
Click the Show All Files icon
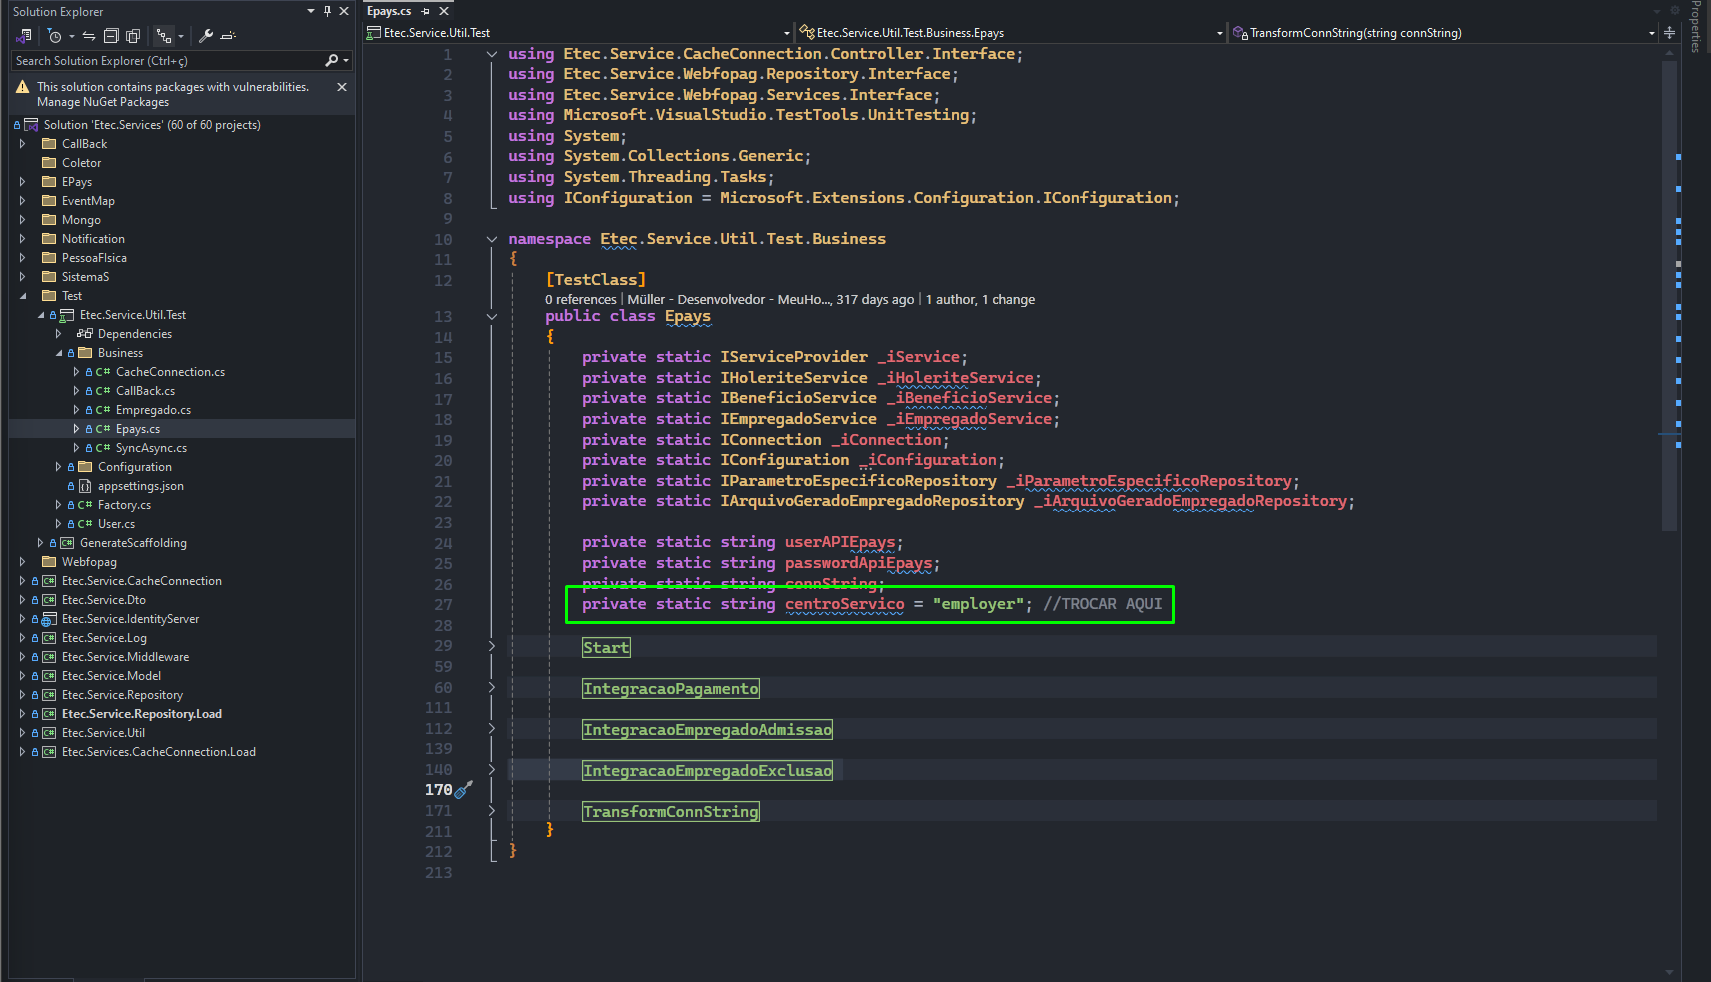[133, 36]
